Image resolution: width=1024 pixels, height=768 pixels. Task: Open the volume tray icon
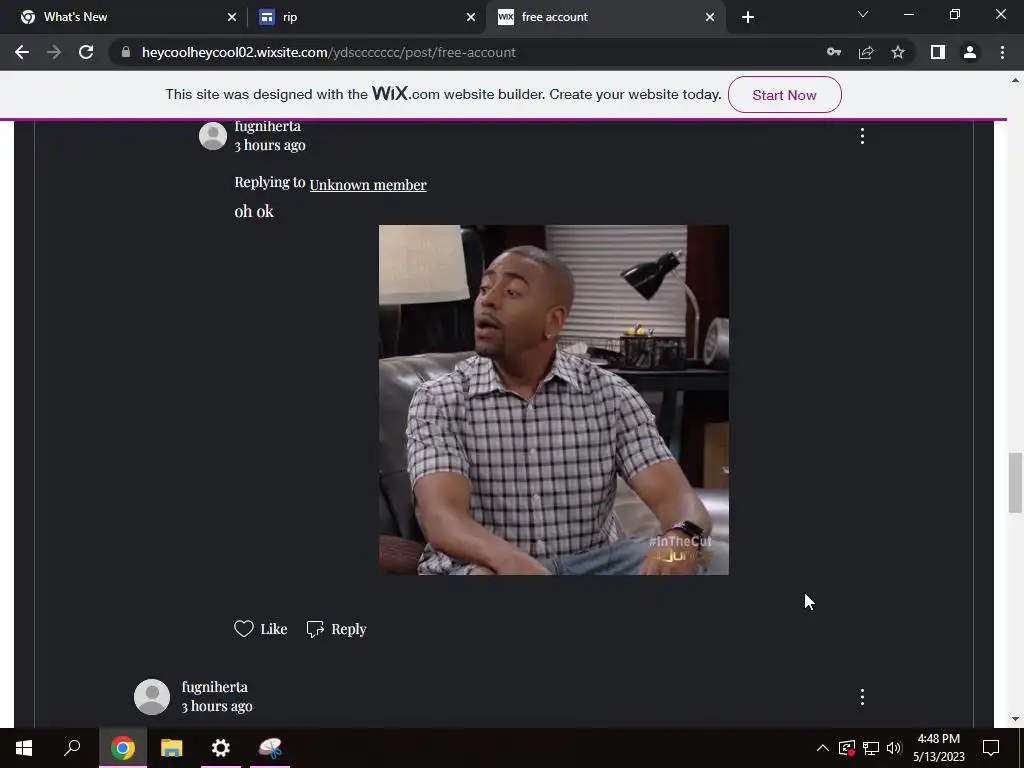(x=894, y=748)
